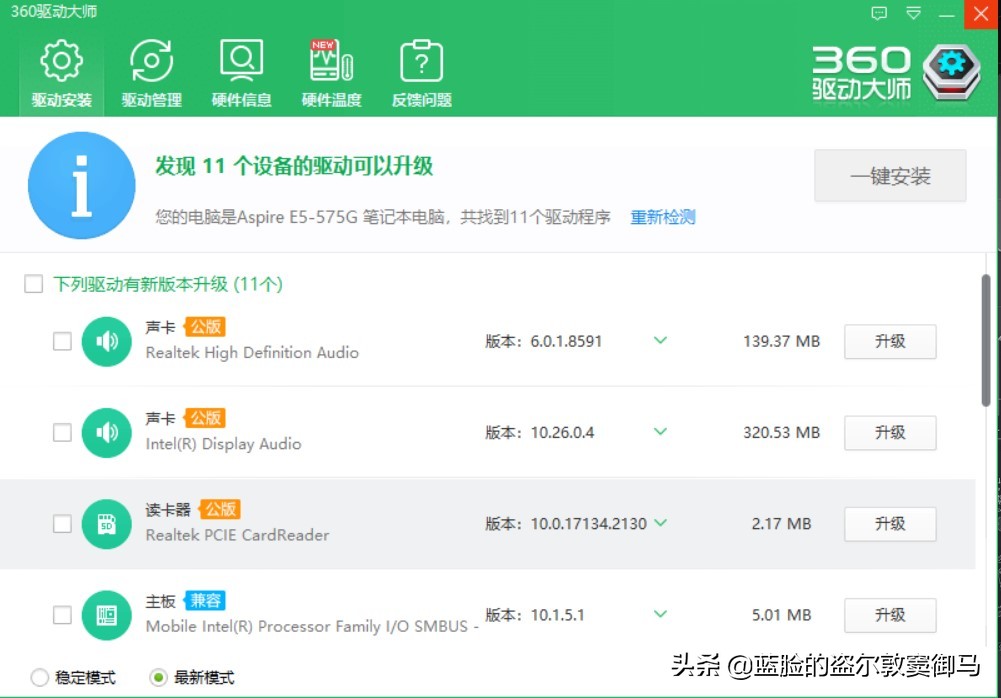Switch to 稳定模式 (Stable Mode)
This screenshot has height=698, width=1001.
pyautogui.click(x=40, y=677)
